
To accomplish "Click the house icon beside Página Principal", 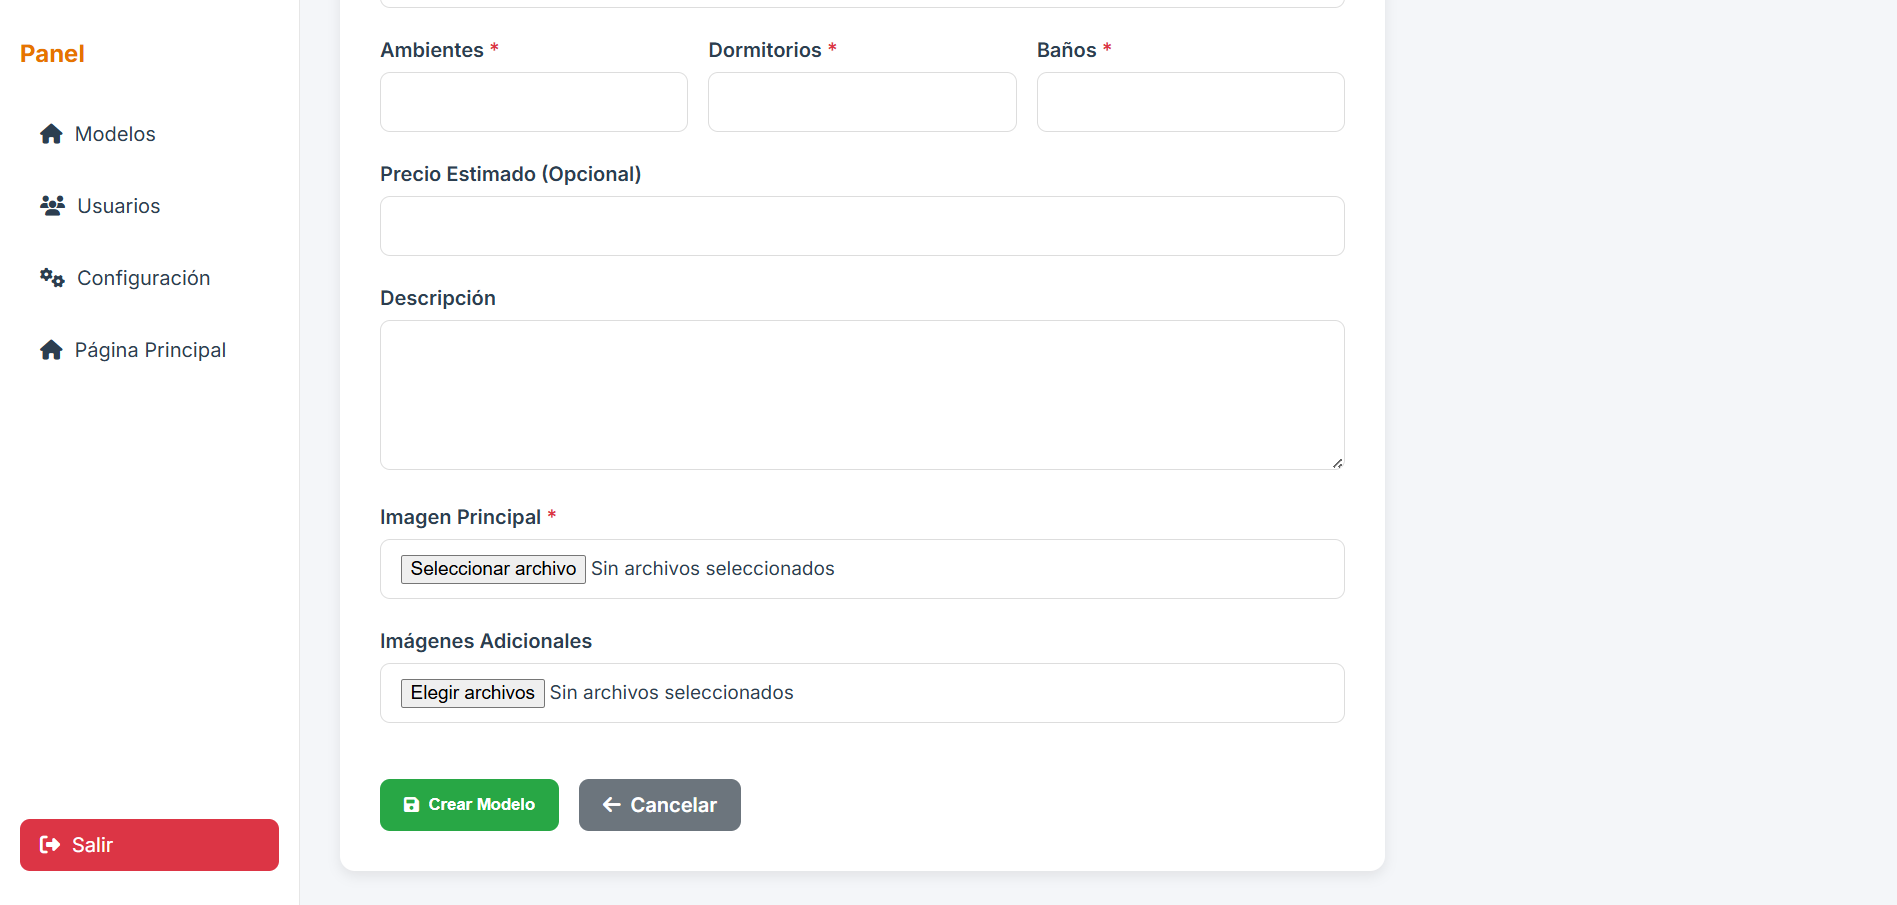I will (x=51, y=350).
